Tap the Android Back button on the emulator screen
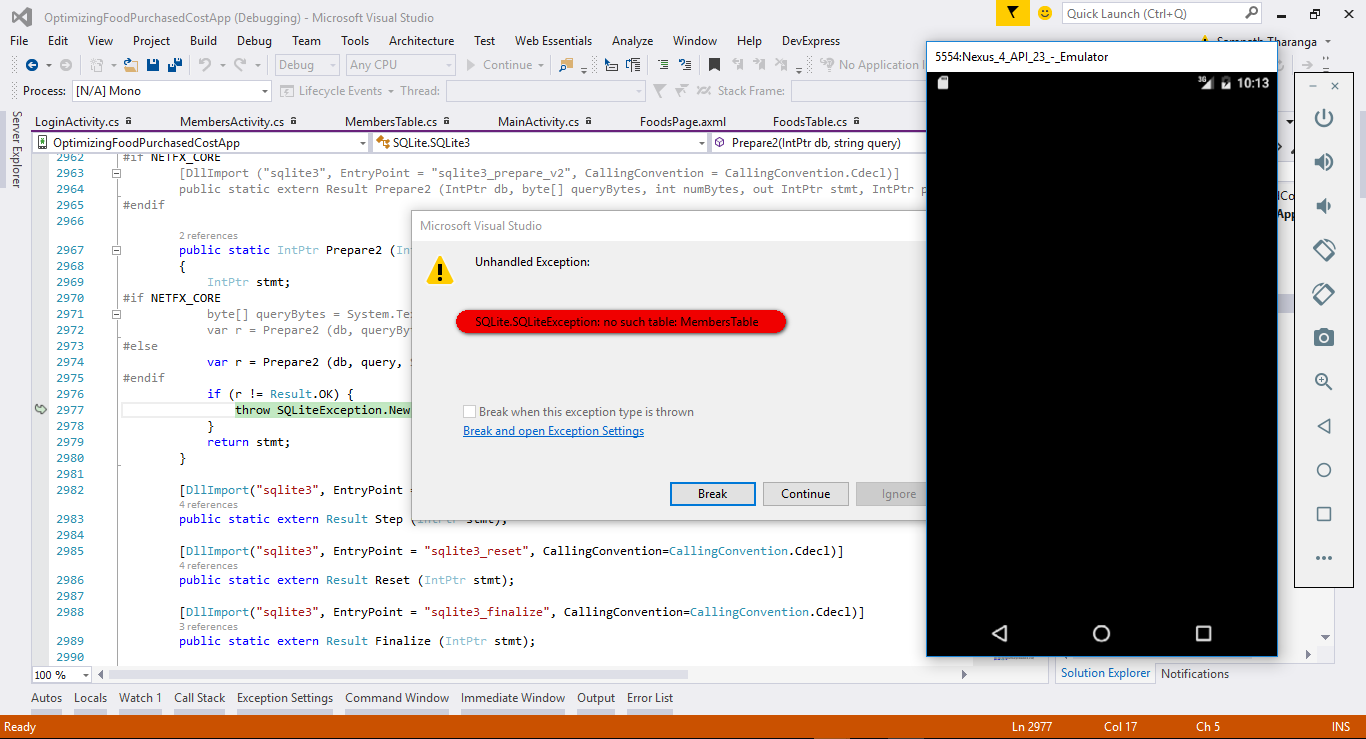 click(999, 633)
